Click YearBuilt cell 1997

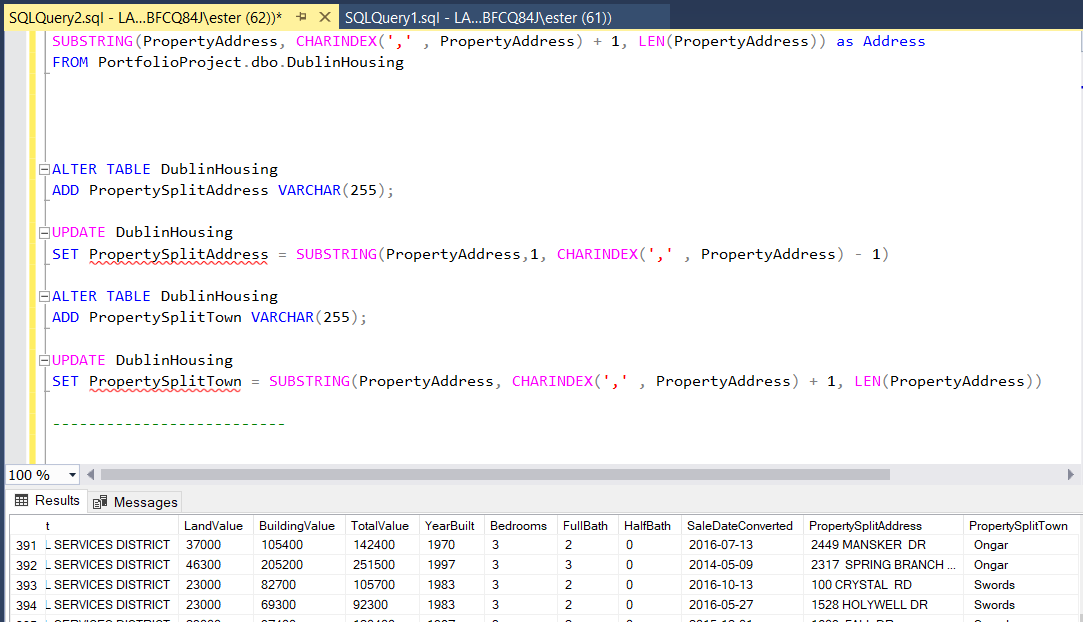coord(452,565)
